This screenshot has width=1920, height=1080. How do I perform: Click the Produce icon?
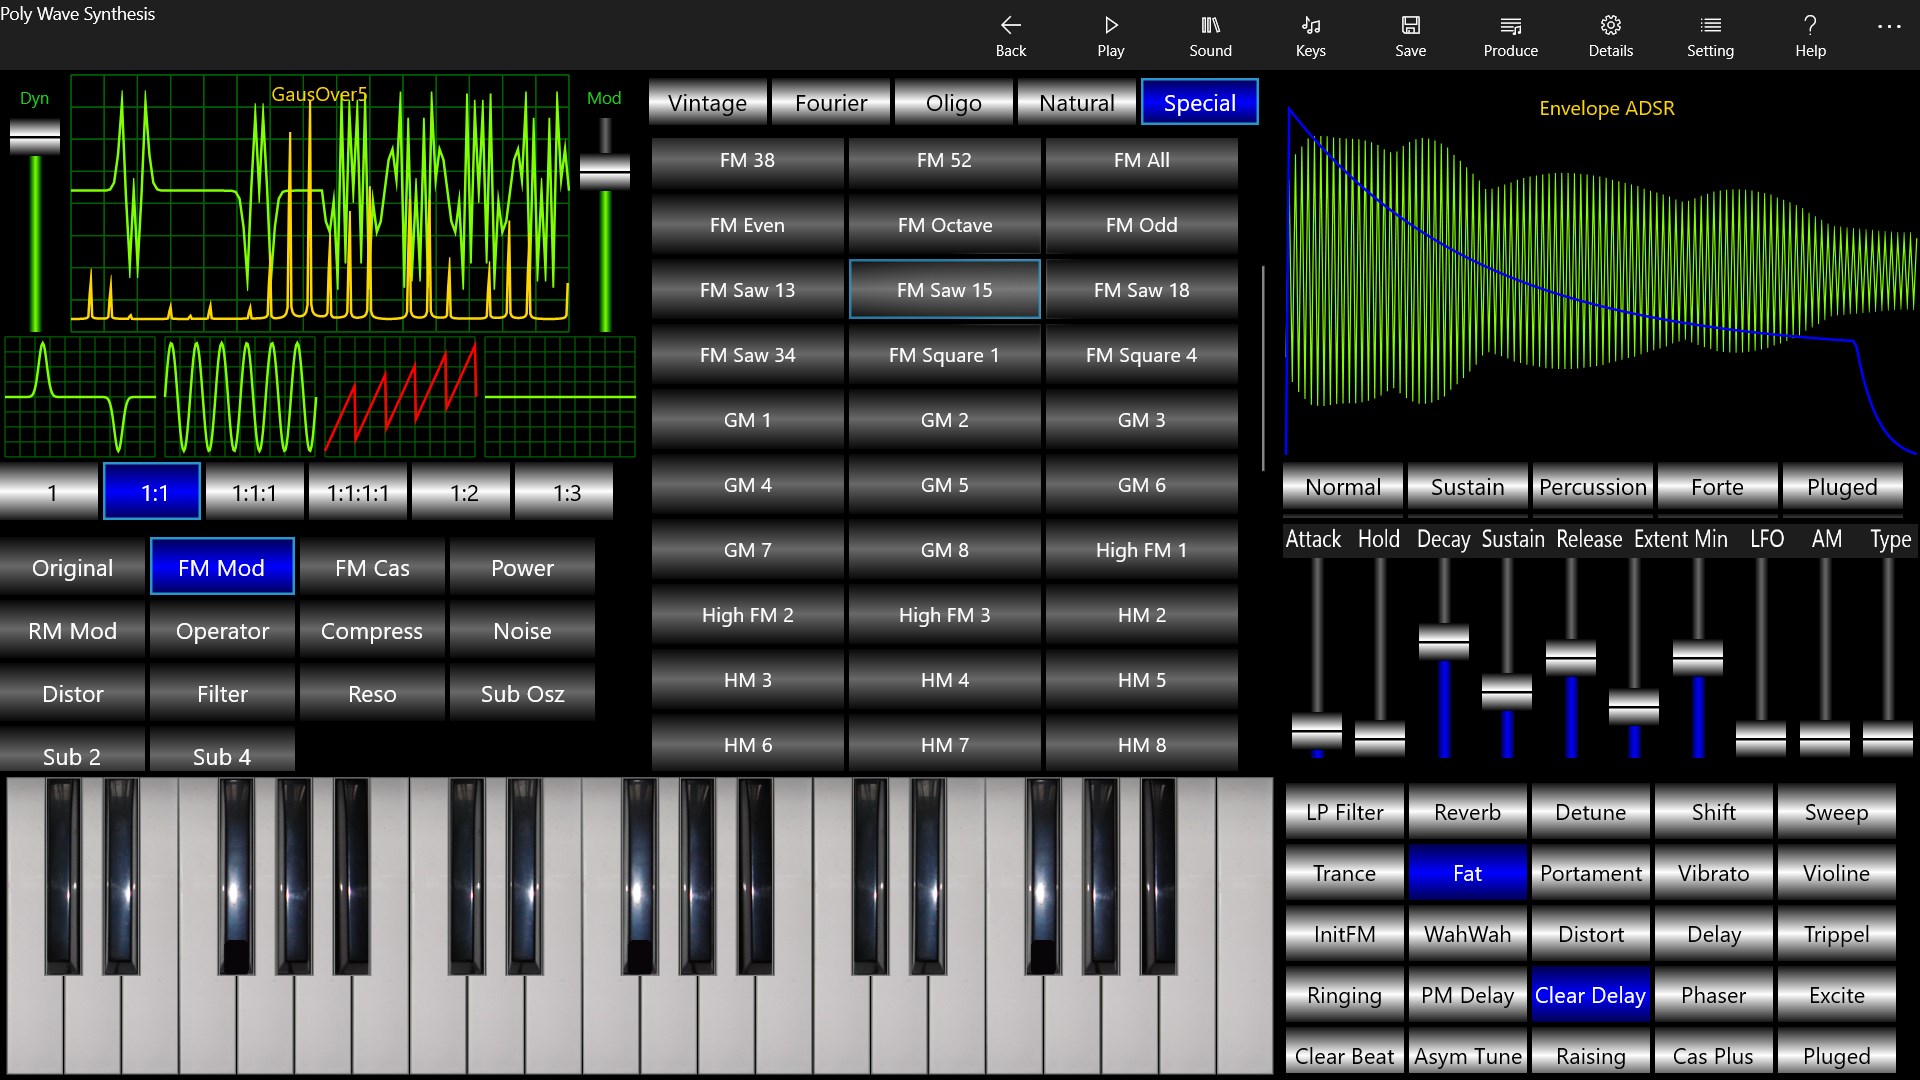[x=1510, y=35]
